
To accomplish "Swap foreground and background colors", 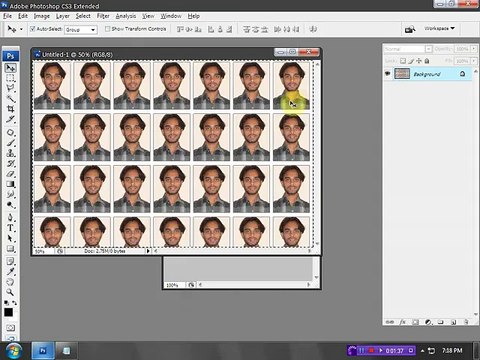I will coord(15,303).
